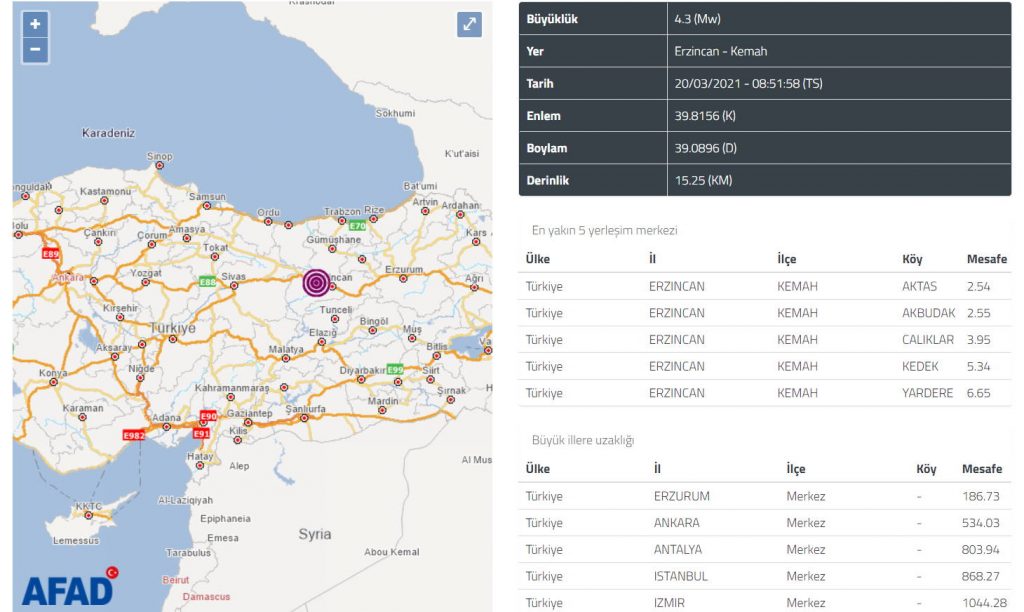Click the ERZURUM row in the big cities table
1024x612 pixels.
[x=766, y=496]
